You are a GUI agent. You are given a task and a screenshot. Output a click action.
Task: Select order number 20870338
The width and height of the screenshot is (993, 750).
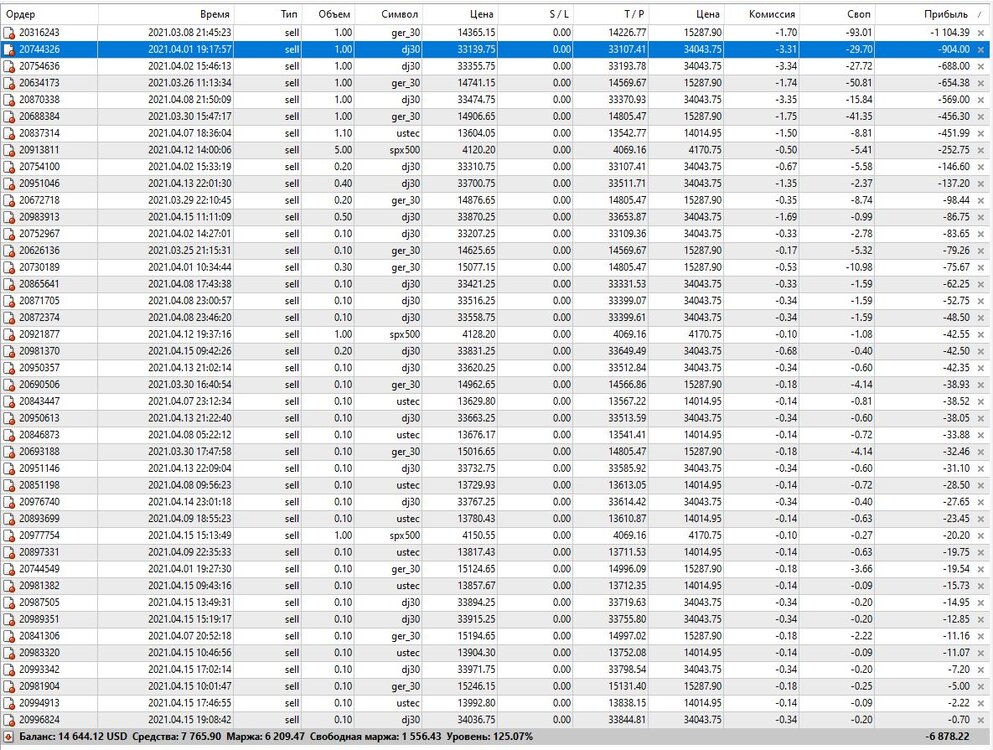click(39, 100)
